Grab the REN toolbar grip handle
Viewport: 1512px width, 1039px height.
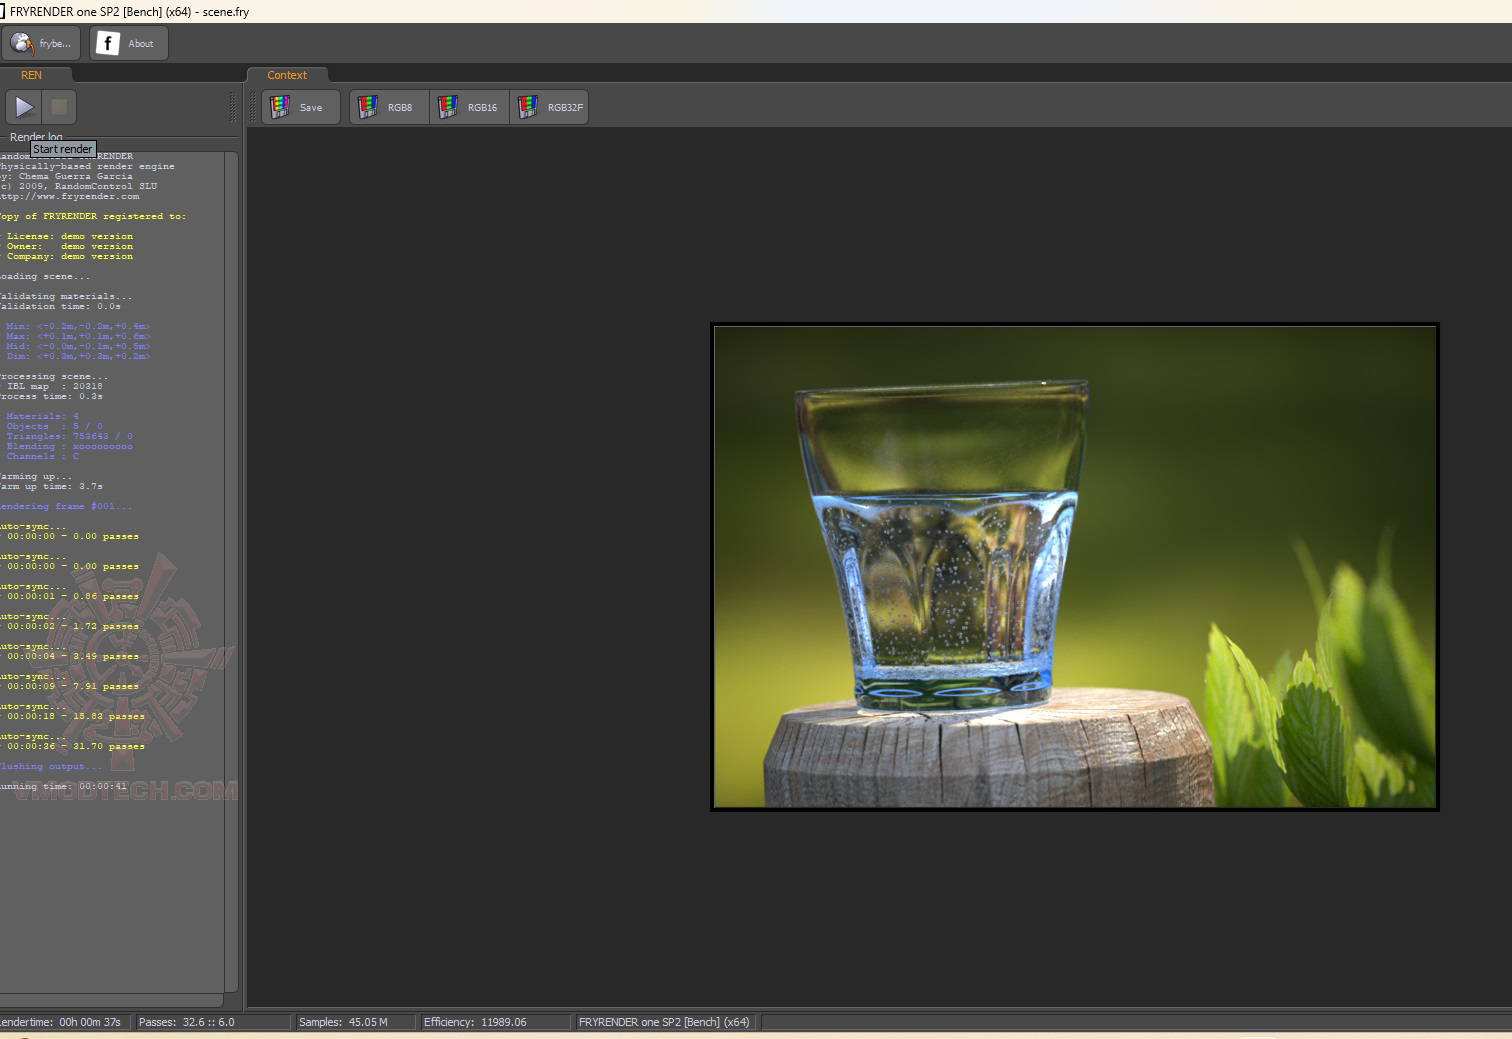coord(233,107)
